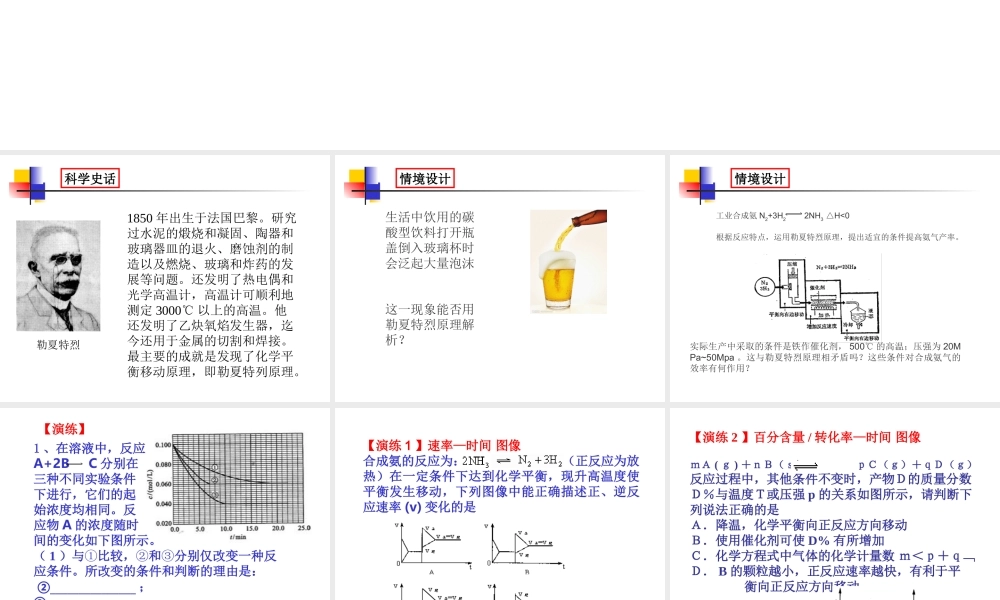Select the equation line 工业合成氨 N₂+3H₂
The image size is (1000, 600).
783,216
